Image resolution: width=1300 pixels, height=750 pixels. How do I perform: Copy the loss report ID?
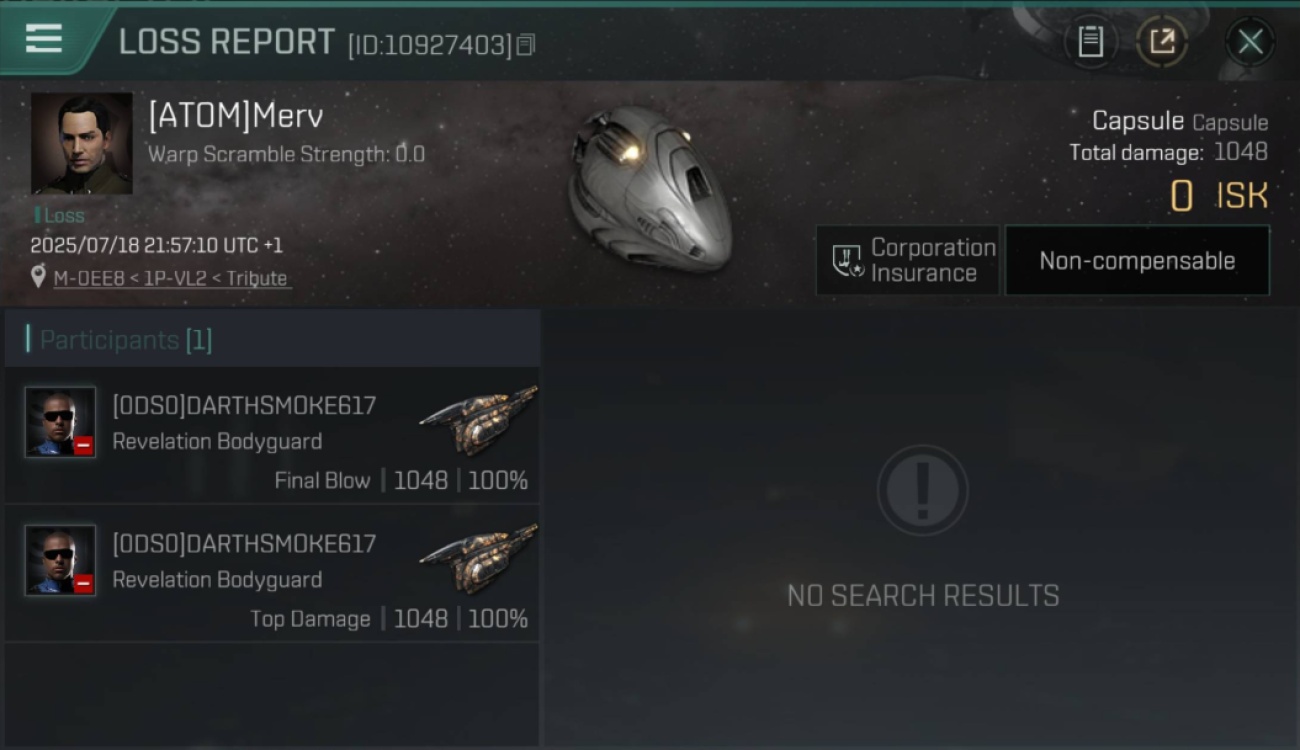click(x=526, y=44)
